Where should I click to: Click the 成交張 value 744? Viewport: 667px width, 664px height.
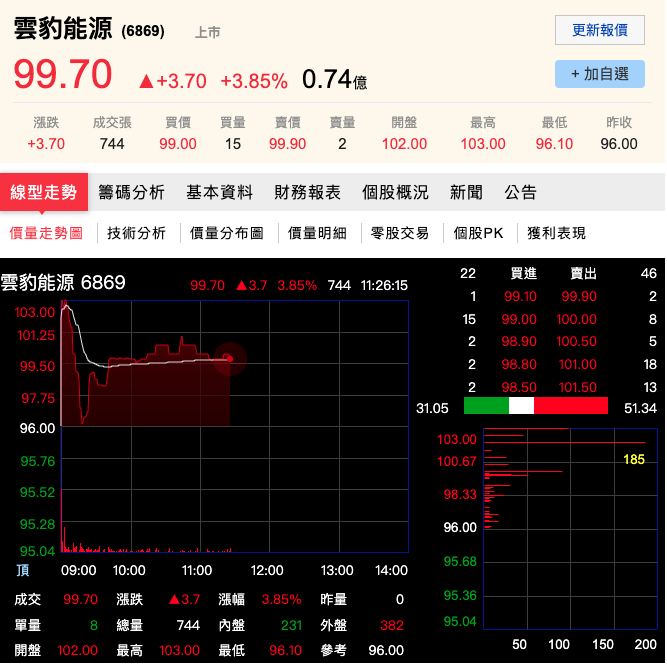112,144
